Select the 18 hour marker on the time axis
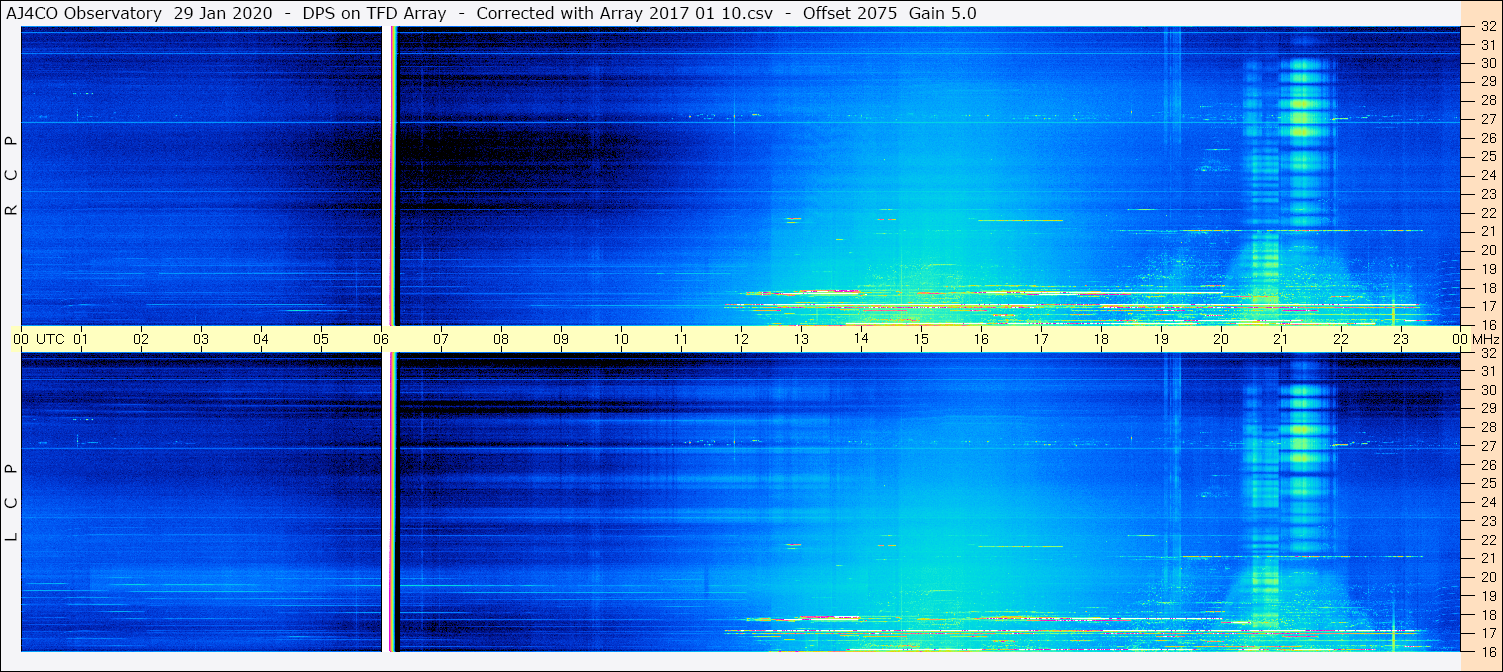 click(x=1101, y=339)
